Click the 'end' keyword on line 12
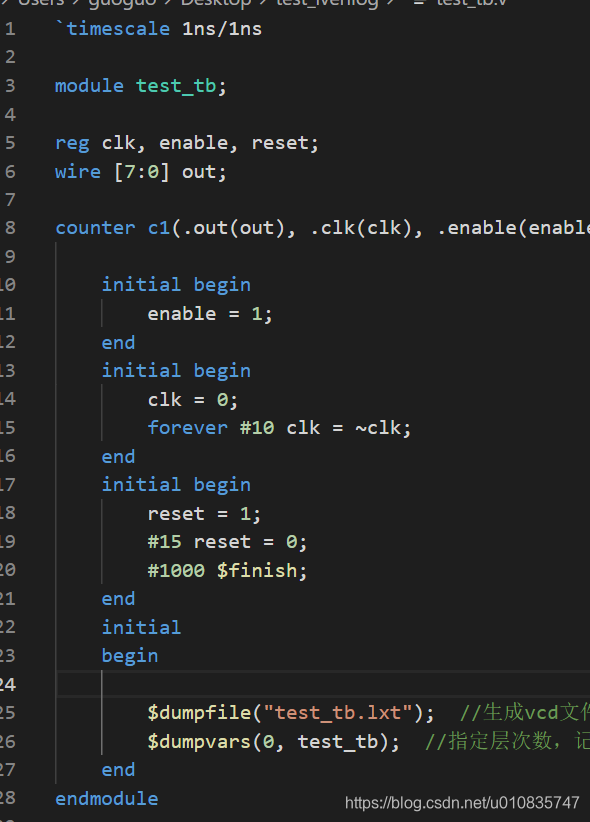This screenshot has height=822, width=590. pos(118,342)
